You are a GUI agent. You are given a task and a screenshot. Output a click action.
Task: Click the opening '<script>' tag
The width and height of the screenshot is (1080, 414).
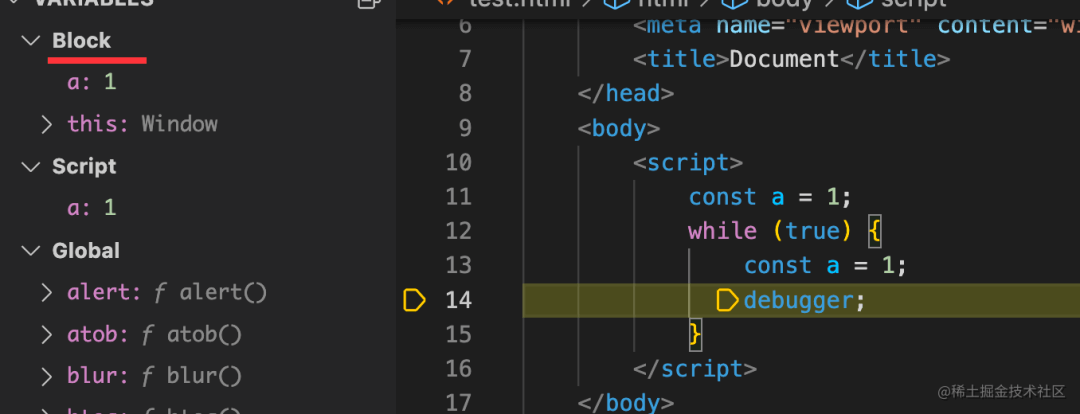687,163
